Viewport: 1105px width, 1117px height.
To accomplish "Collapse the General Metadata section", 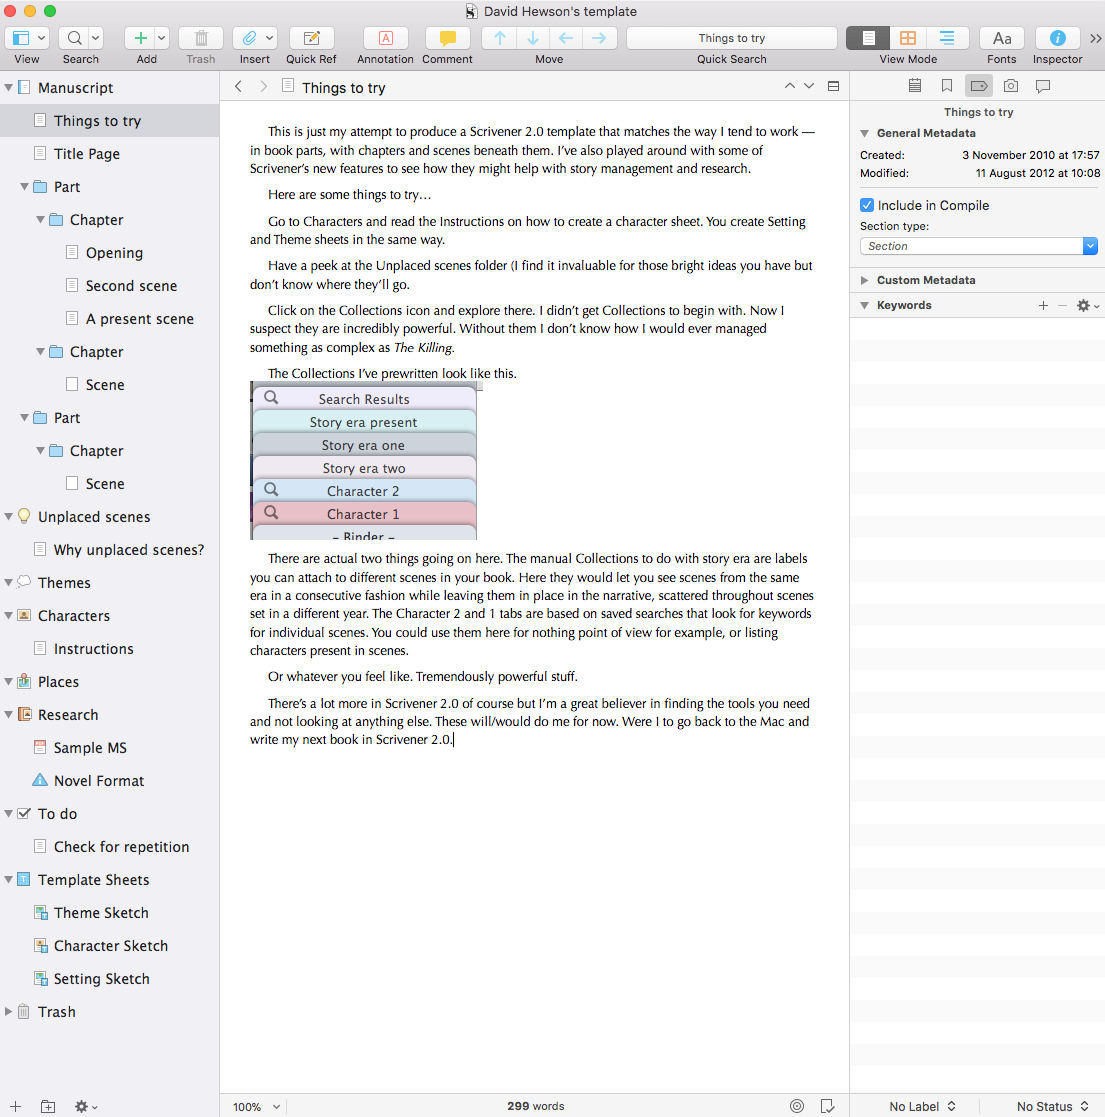I will coord(864,133).
